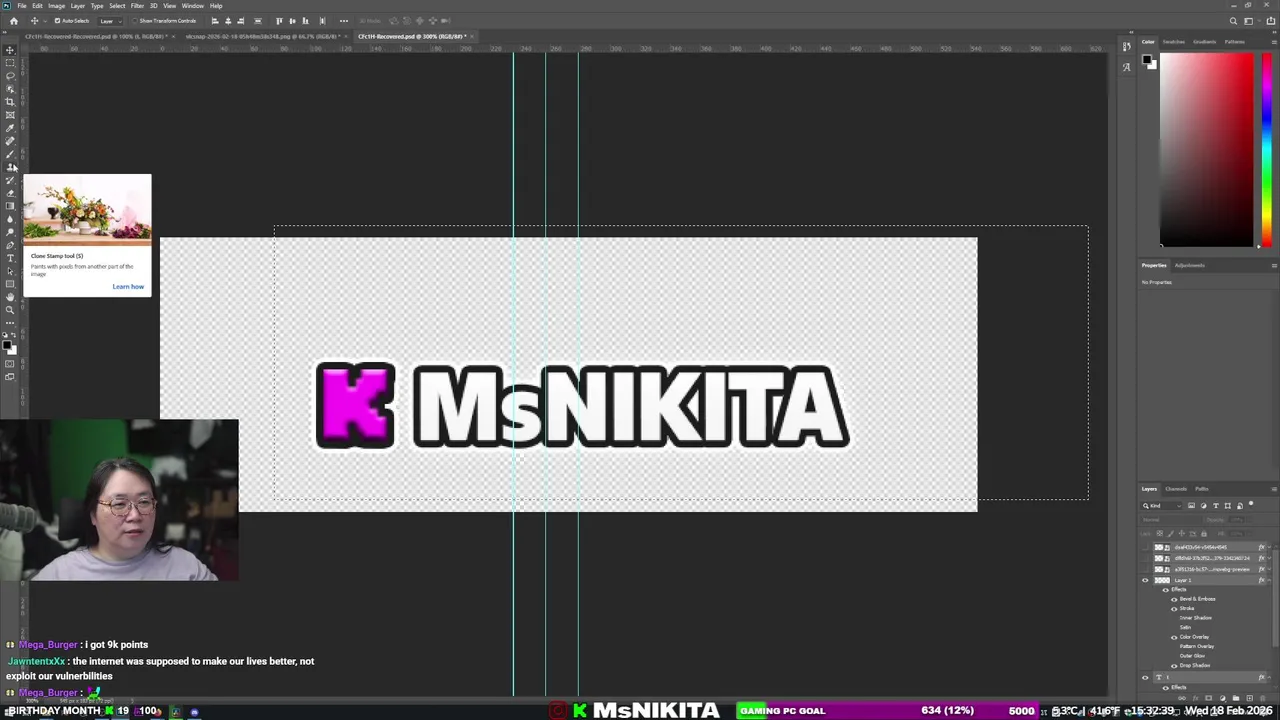Pick a color in the red color field
Viewport: 1280px width, 720px height.
pos(1206,148)
